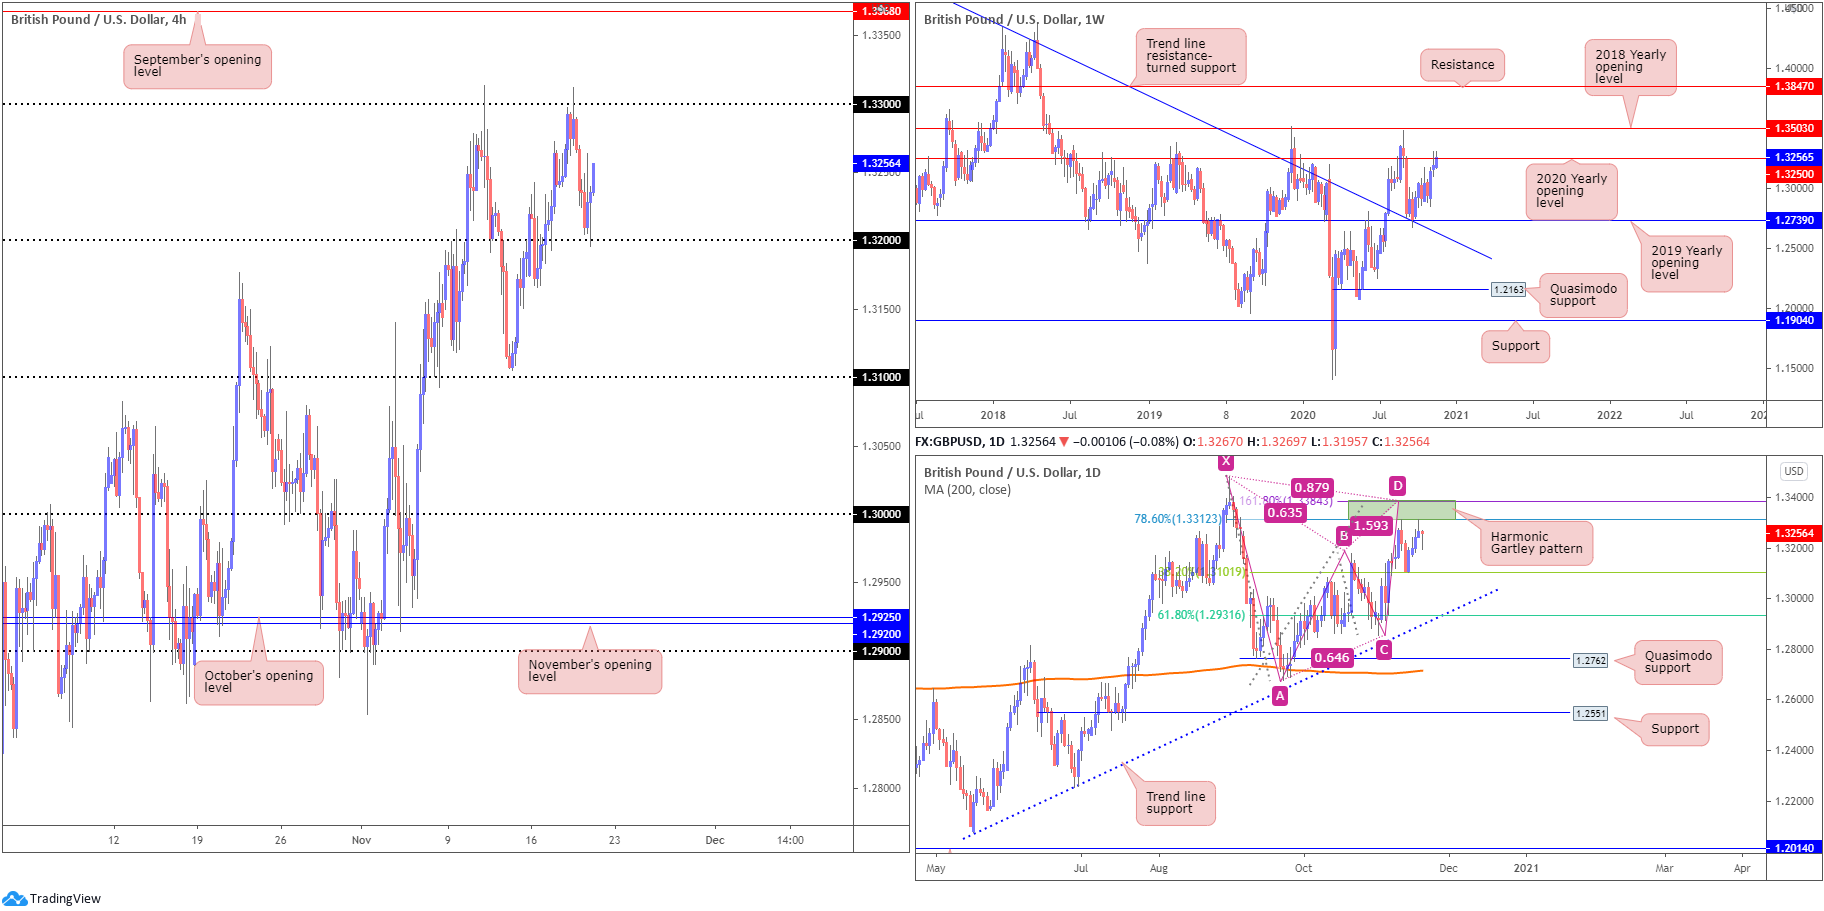Select the November's opening level callout
The image size is (1824, 911).
pos(590,671)
